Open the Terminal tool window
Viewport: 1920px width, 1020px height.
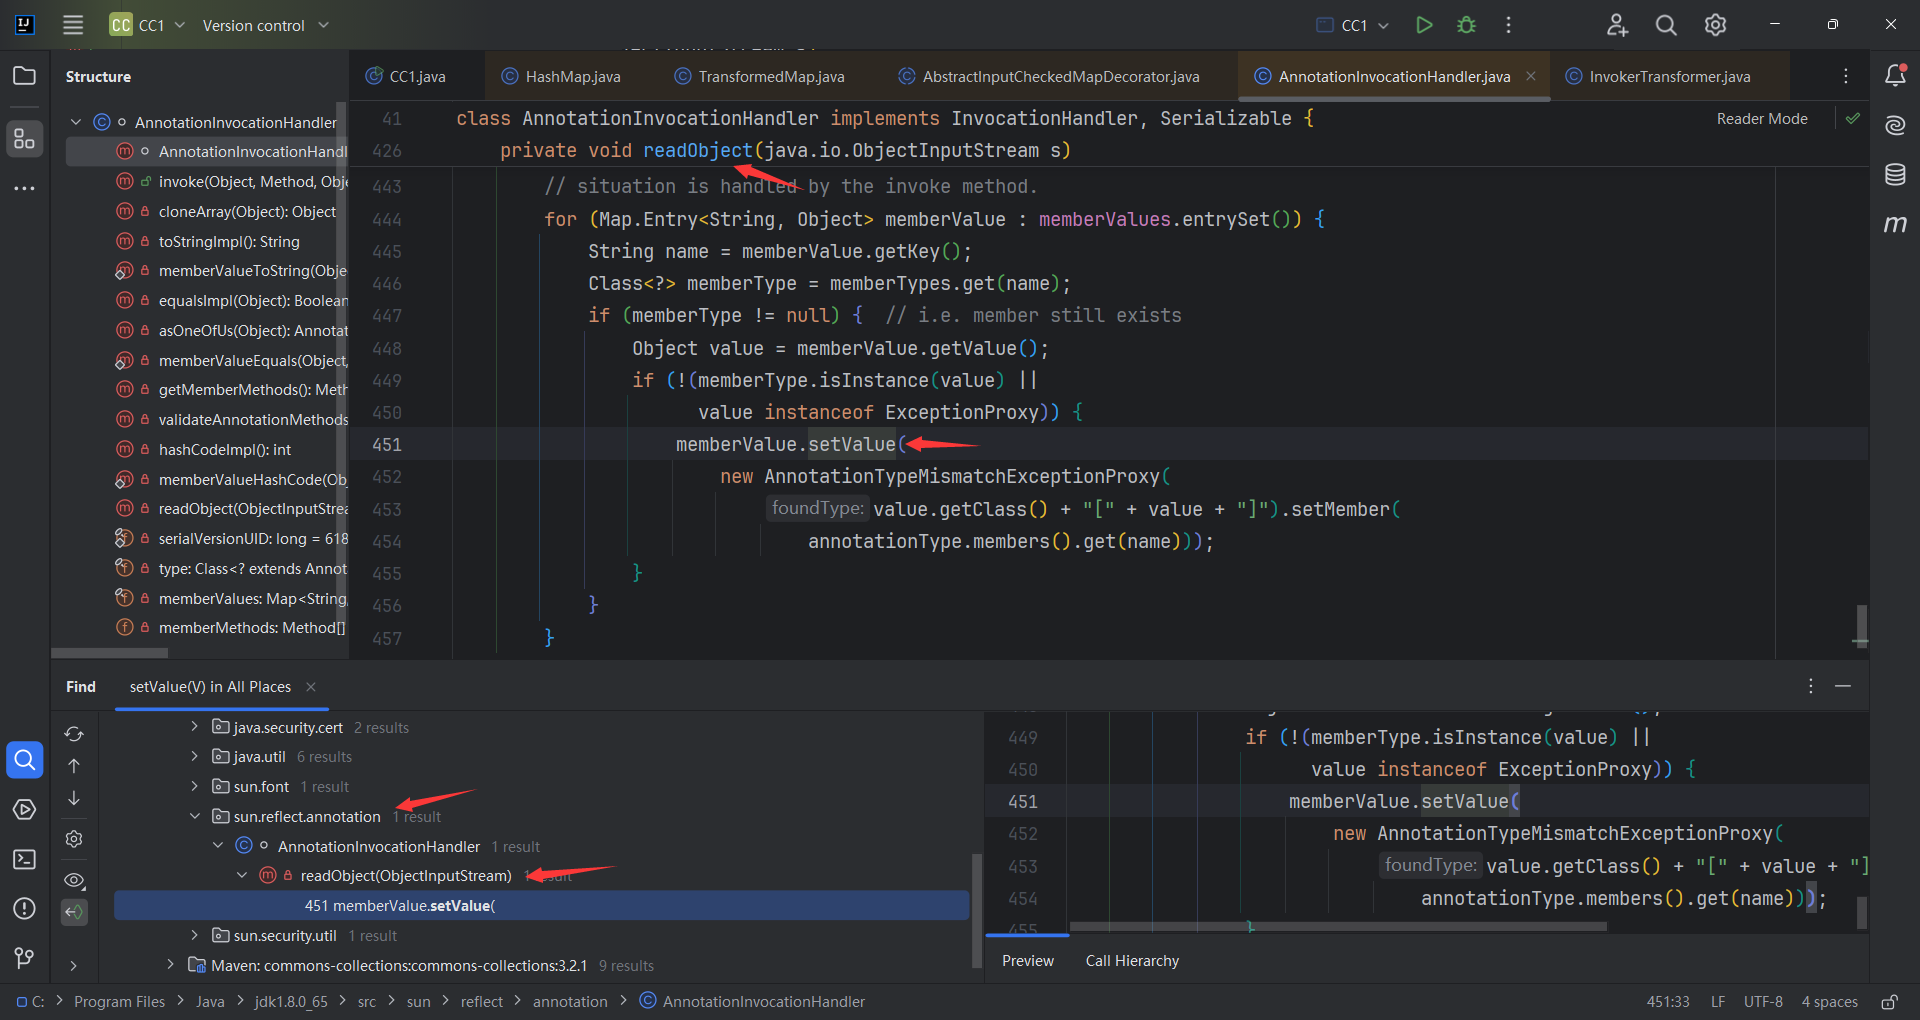[x=25, y=859]
